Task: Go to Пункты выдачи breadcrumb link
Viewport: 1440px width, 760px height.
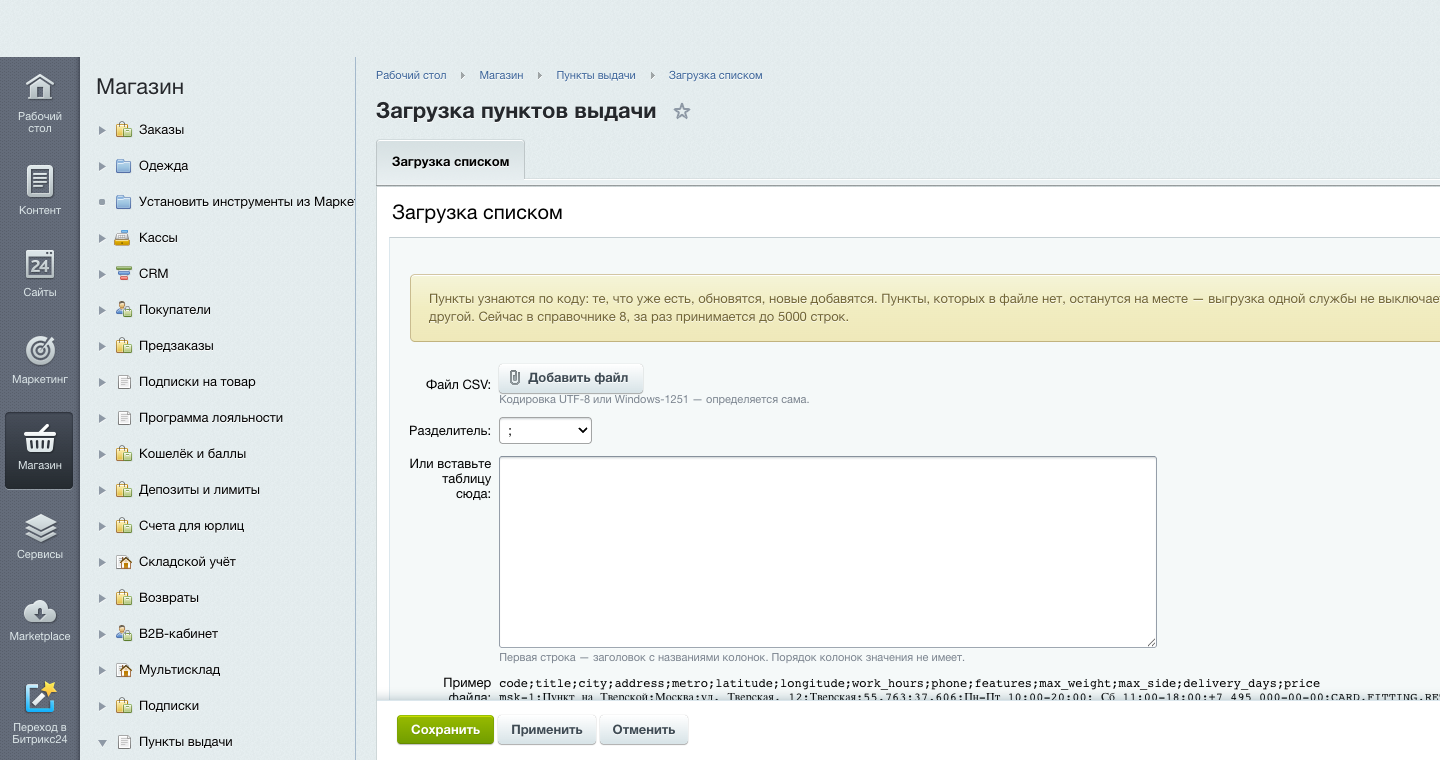Action: (x=596, y=75)
